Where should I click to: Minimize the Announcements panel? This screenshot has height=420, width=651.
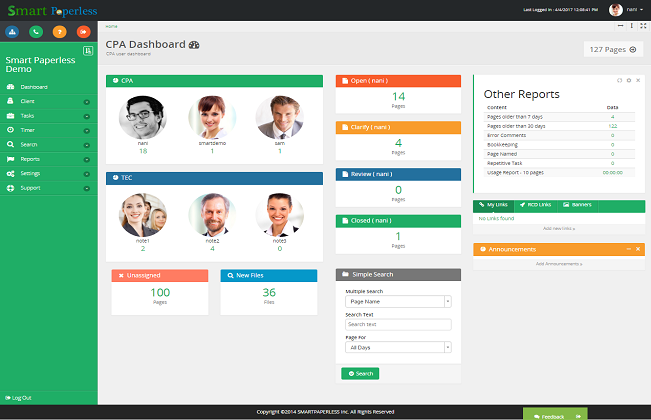click(629, 249)
